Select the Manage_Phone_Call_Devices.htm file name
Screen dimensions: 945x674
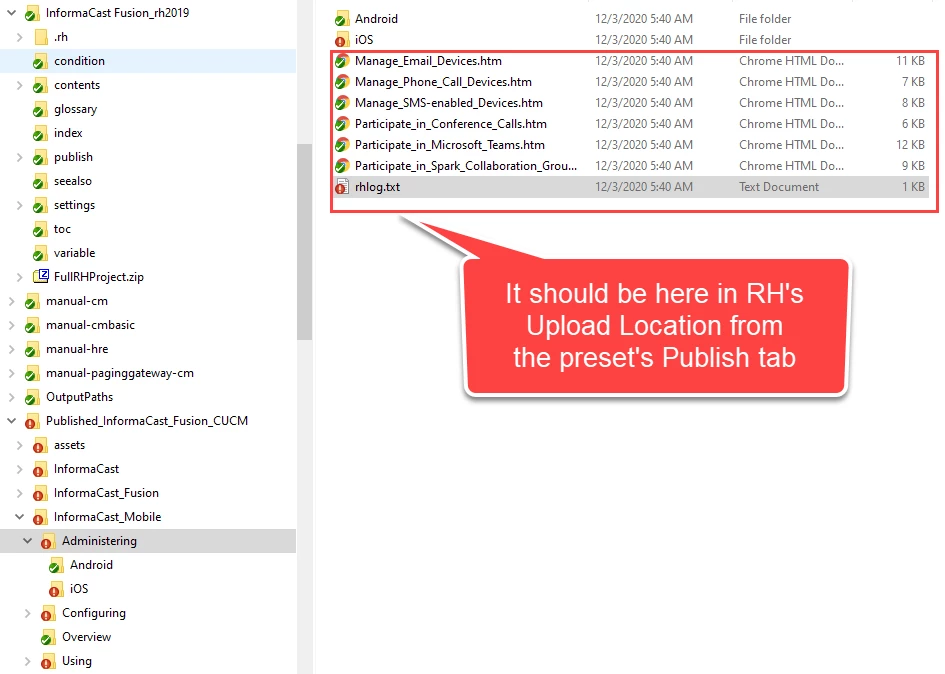[443, 82]
